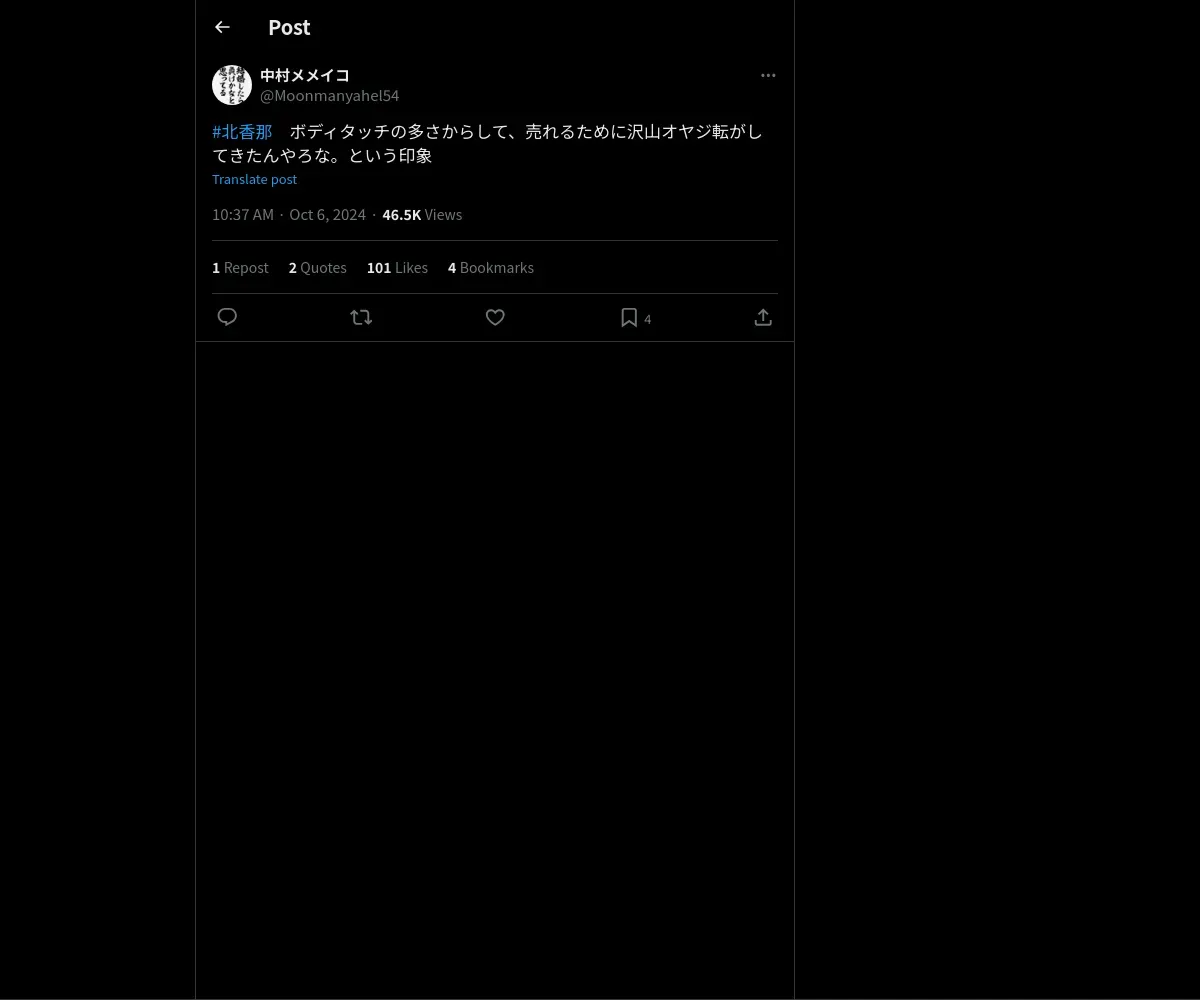Share the post via upload icon
1200x1000 pixels.
763,317
